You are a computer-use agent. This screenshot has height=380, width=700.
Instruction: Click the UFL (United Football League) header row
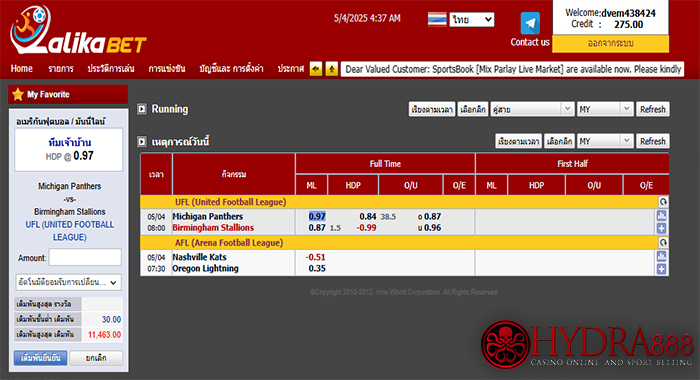tap(400, 202)
